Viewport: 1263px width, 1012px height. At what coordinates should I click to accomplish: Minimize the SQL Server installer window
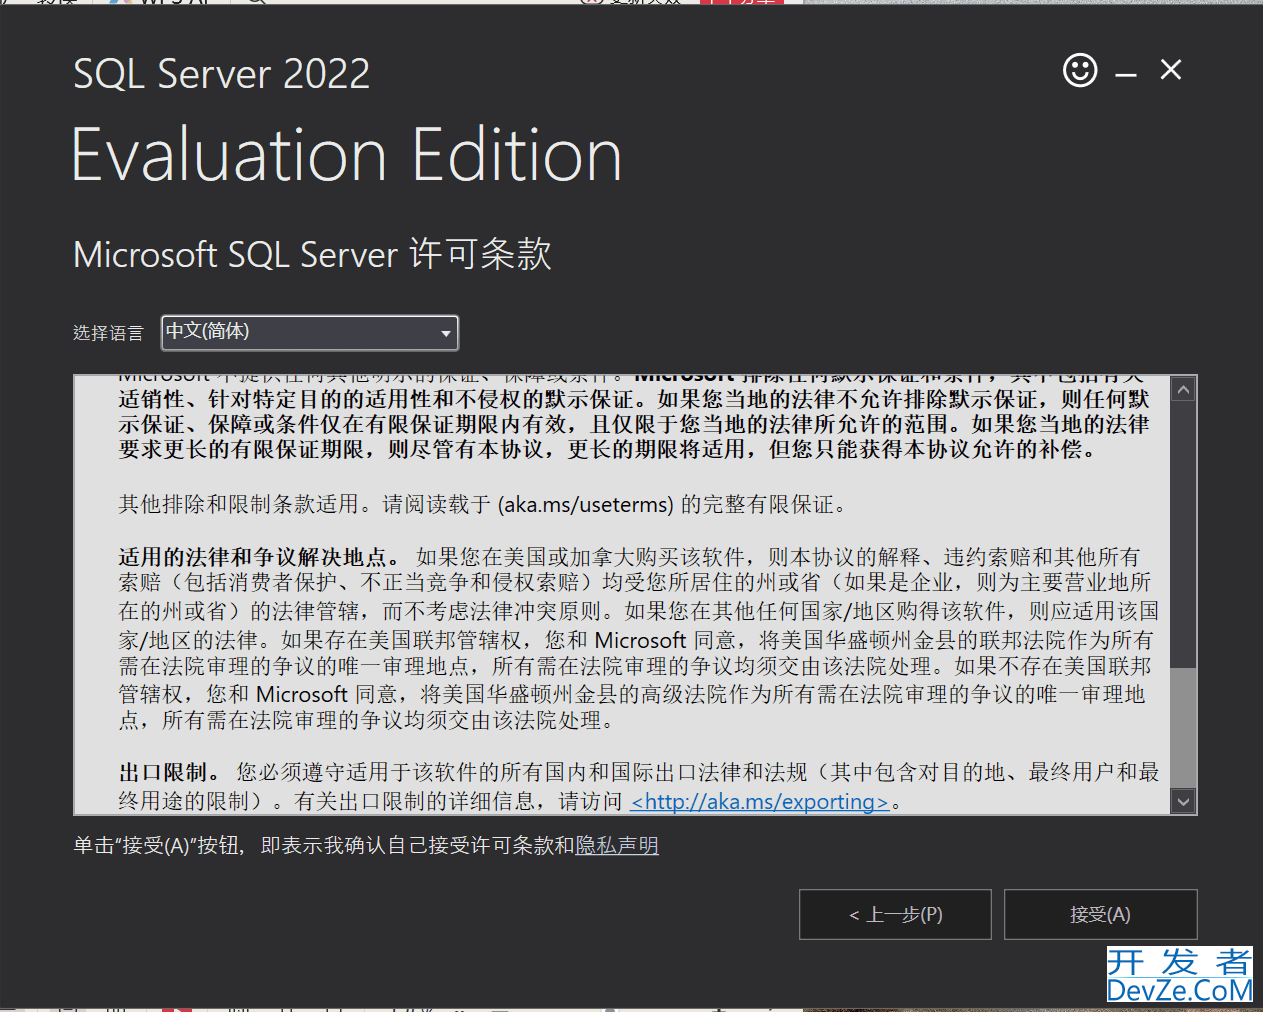click(x=1126, y=75)
